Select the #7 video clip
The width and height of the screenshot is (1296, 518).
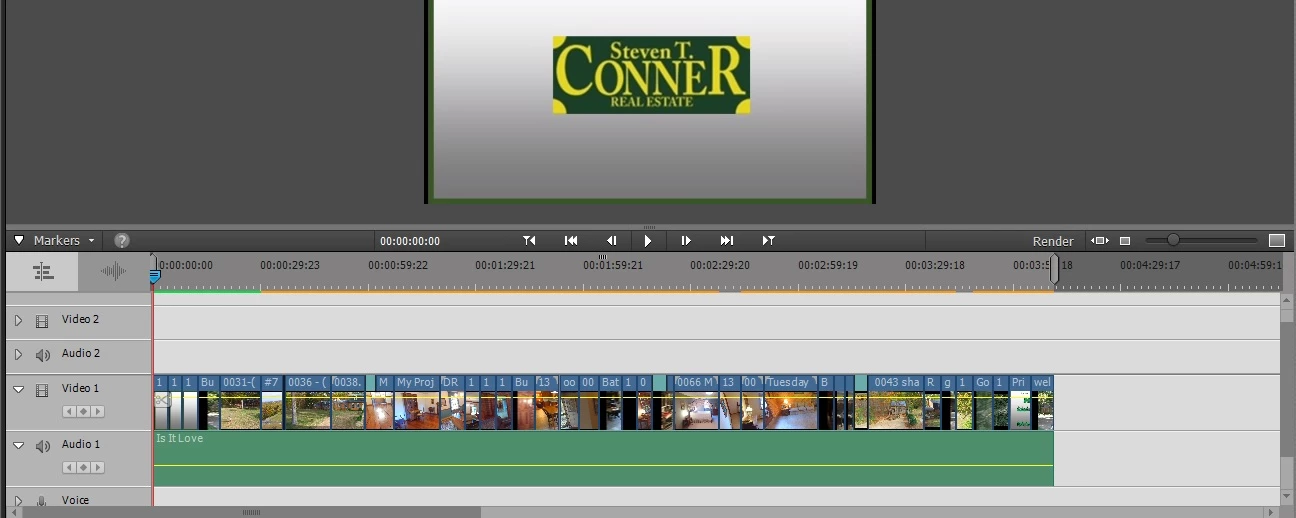(272, 403)
